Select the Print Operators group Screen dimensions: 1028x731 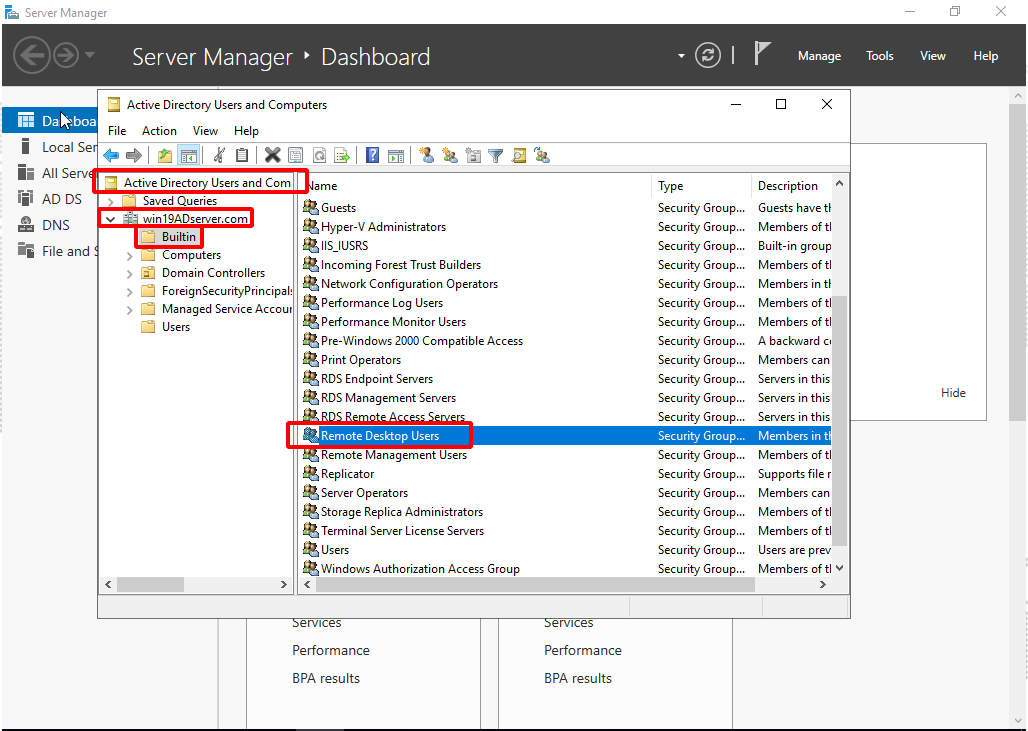point(361,360)
